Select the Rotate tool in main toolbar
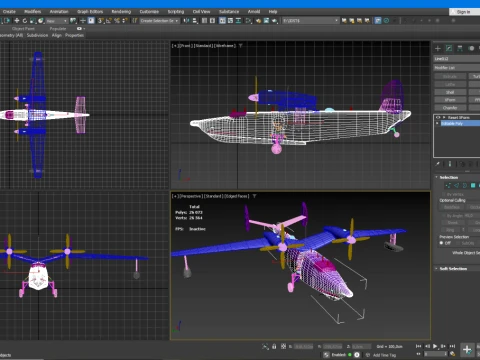 tap(25, 21)
